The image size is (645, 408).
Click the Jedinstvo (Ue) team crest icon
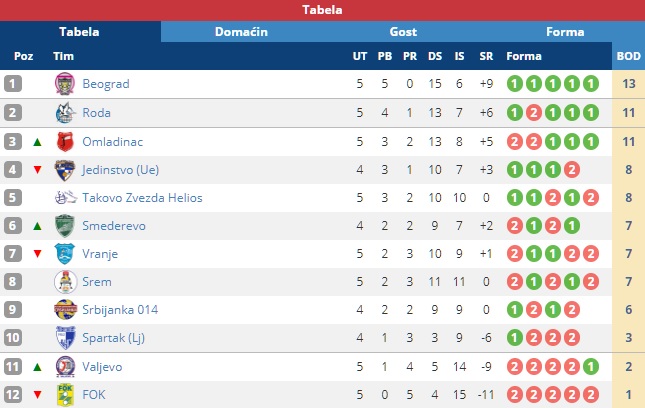coord(65,169)
